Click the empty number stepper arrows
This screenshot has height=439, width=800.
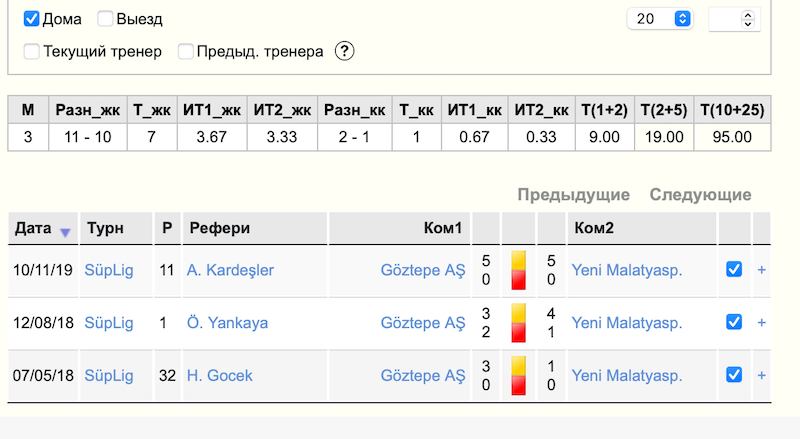pyautogui.click(x=747, y=19)
